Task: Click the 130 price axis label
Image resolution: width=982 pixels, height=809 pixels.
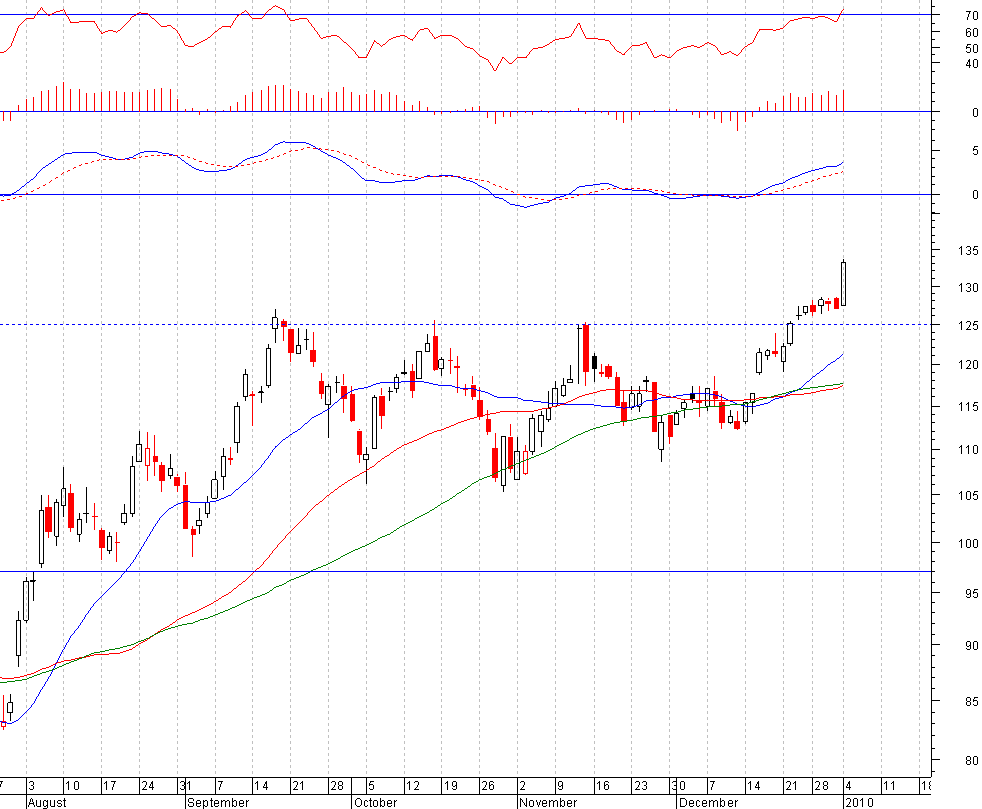Action: point(968,287)
